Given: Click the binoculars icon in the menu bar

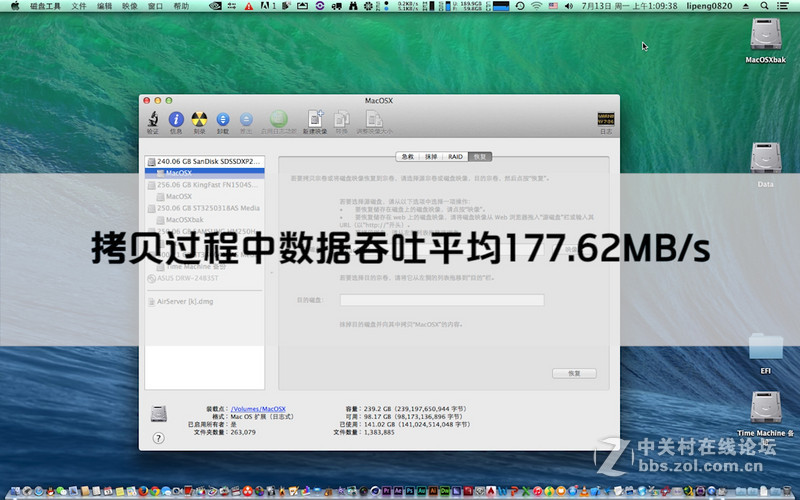Looking at the screenshot, I should [353, 6].
